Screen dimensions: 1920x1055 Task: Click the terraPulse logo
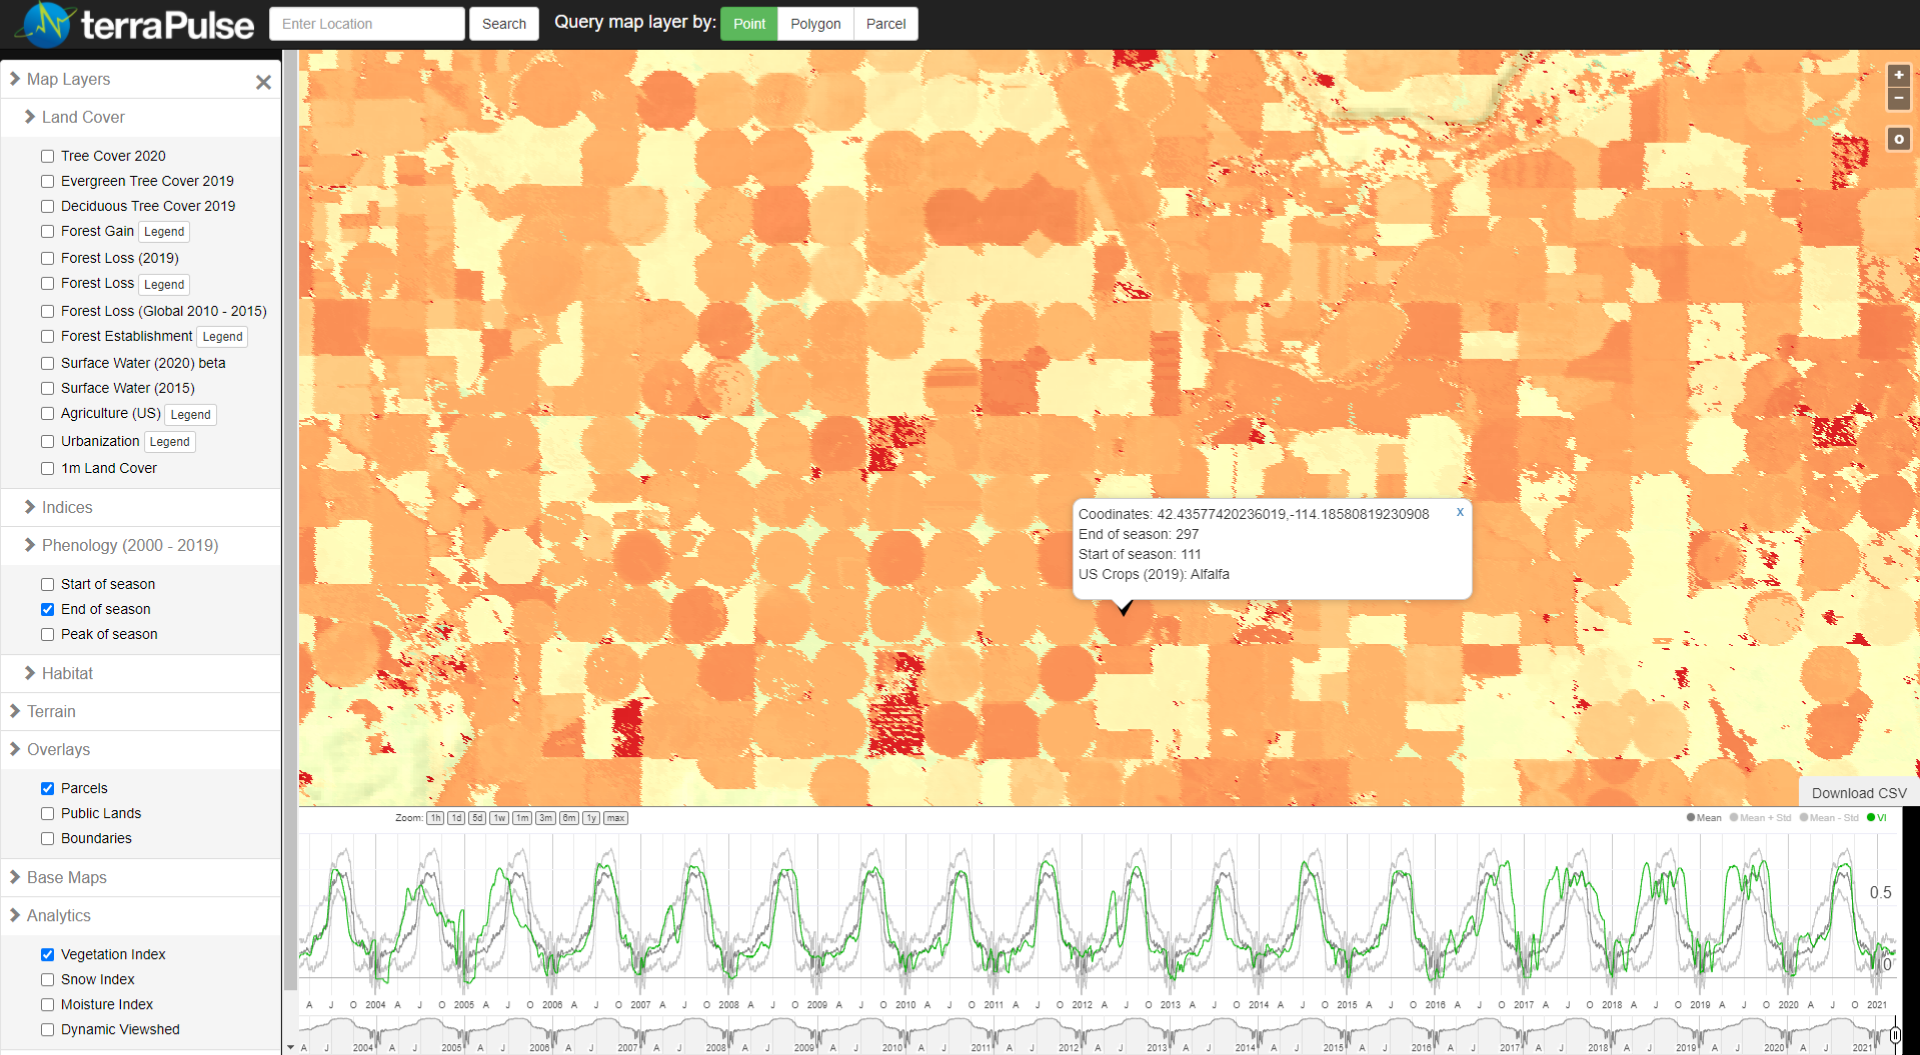135,24
